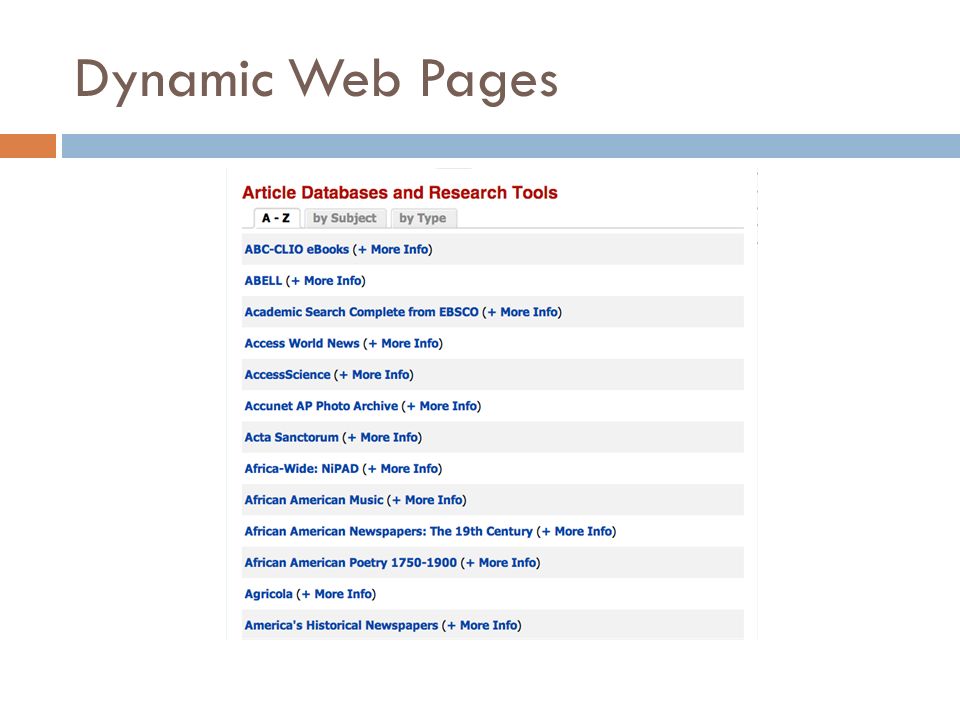Switch to the by Subject tab
The height and width of the screenshot is (720, 960).
(345, 218)
